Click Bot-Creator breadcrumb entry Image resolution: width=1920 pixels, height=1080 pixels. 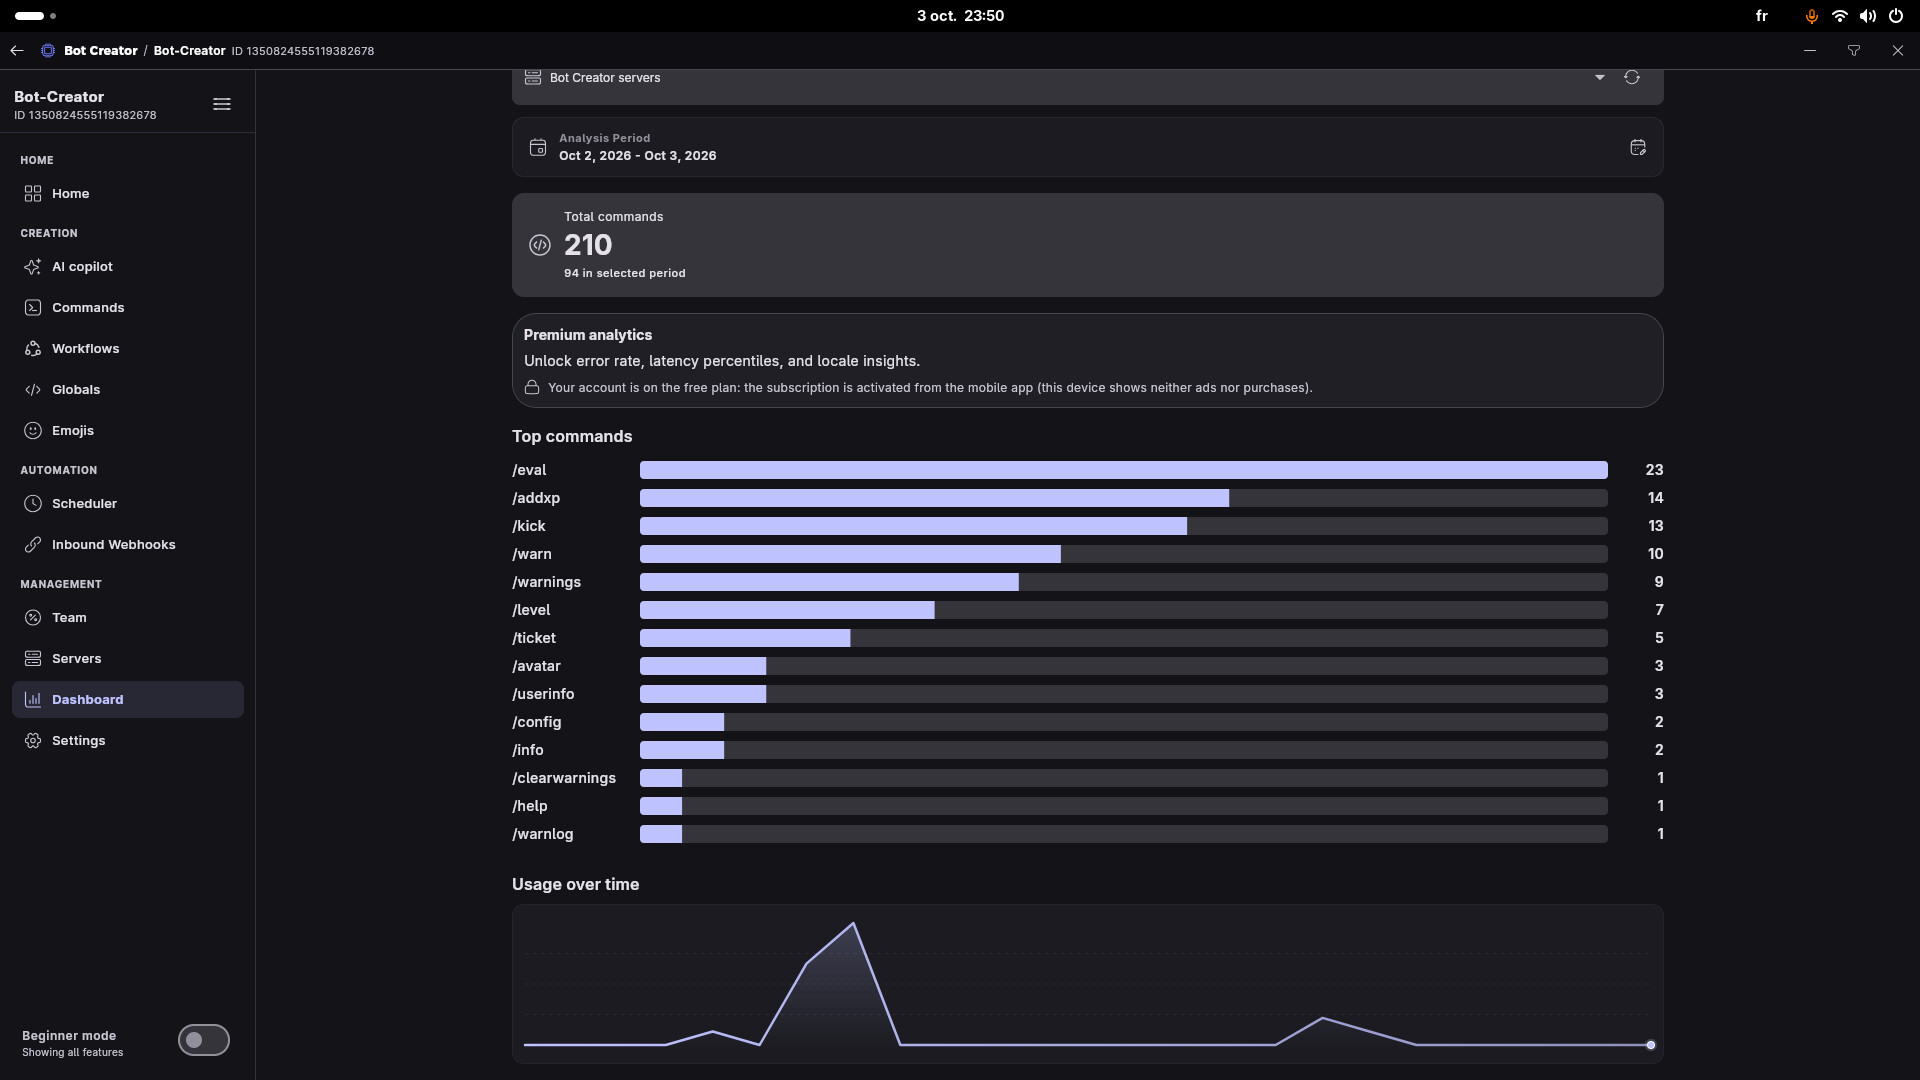[189, 51]
